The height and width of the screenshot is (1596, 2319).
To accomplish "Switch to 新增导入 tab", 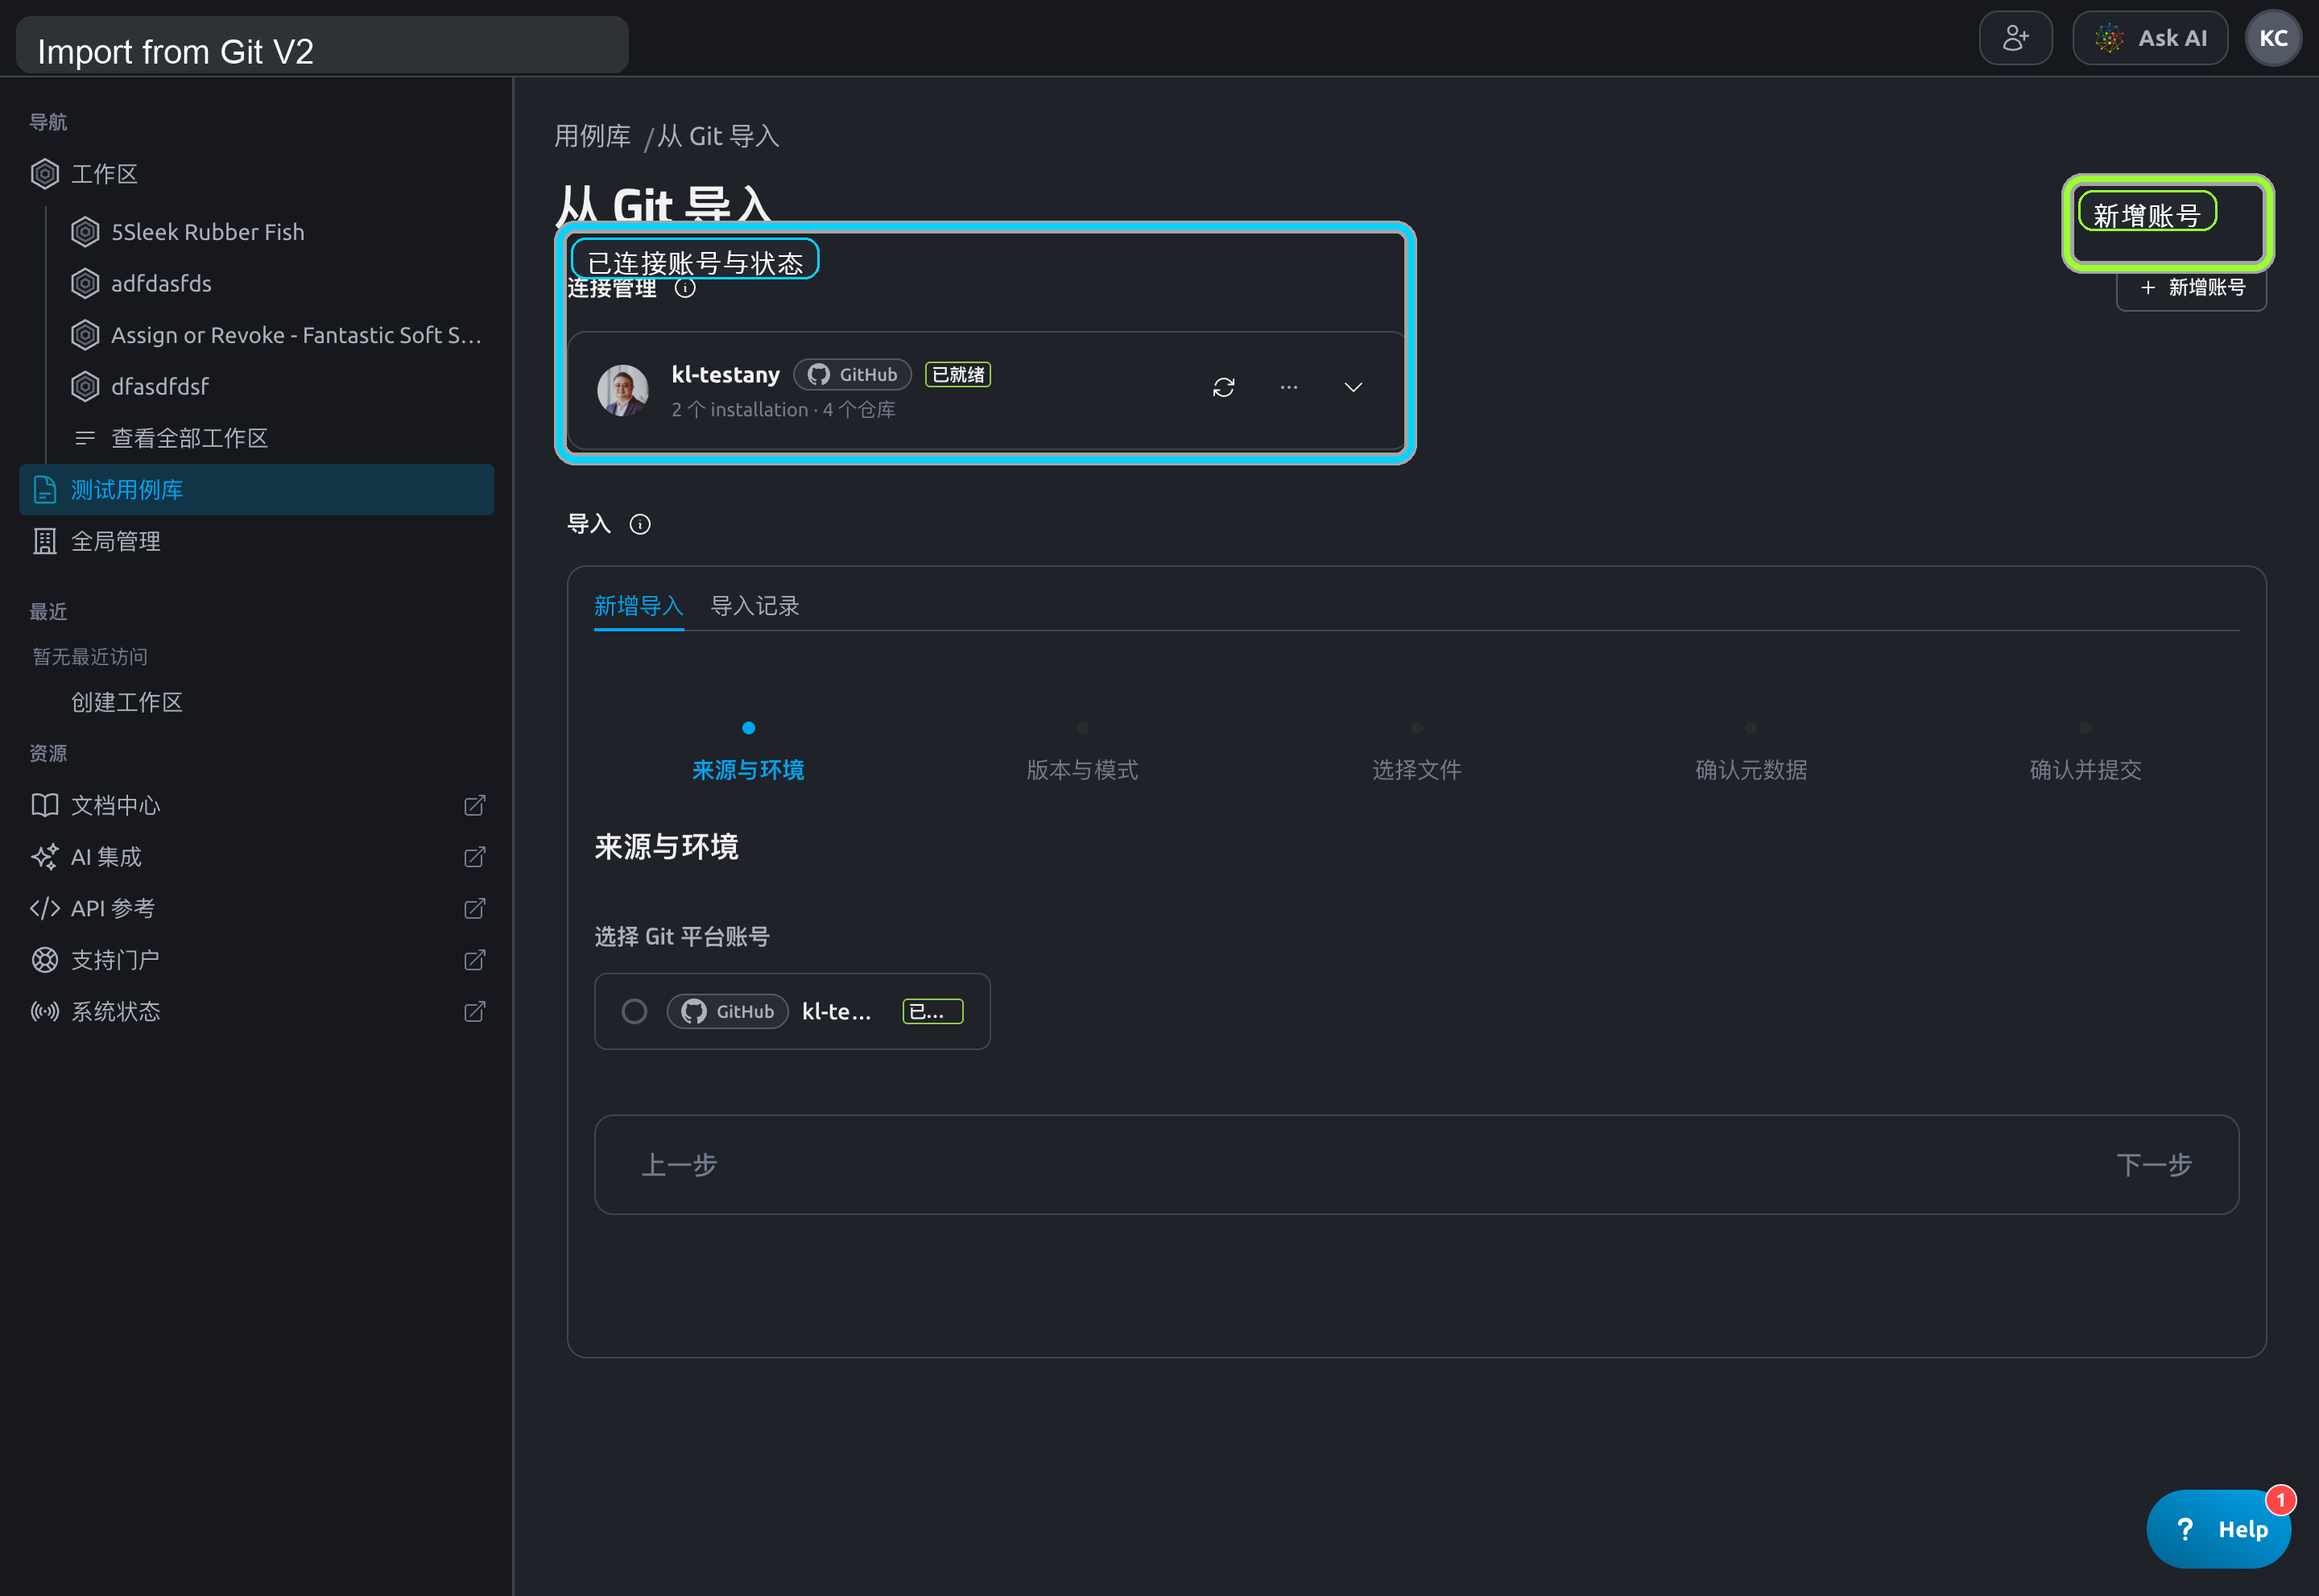I will [x=638, y=606].
